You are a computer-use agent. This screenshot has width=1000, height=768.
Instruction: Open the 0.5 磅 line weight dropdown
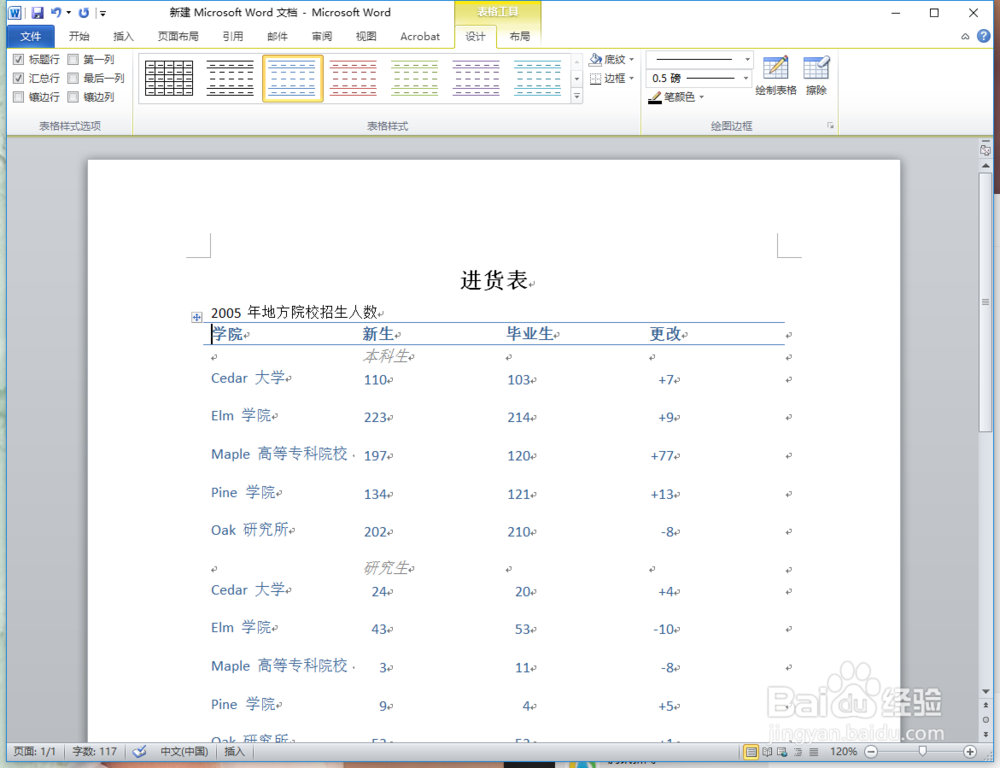[x=698, y=77]
